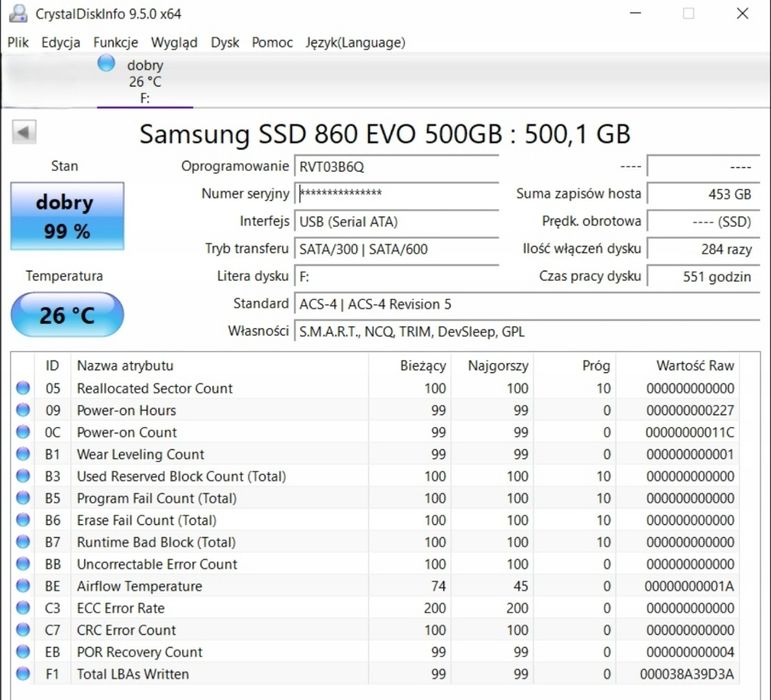Click the Najgorszy column header

[x=492, y=366]
